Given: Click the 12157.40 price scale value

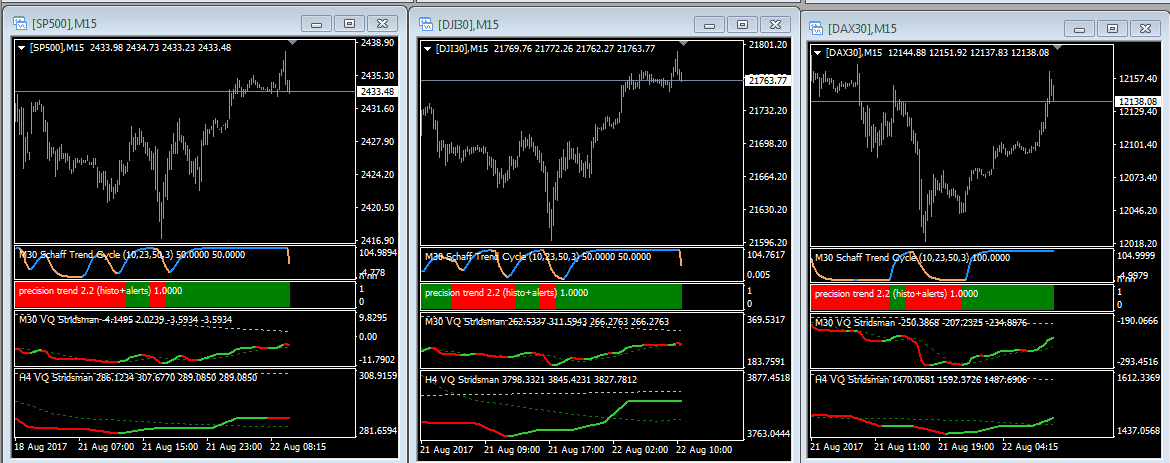Looking at the screenshot, I should click(x=1138, y=78).
